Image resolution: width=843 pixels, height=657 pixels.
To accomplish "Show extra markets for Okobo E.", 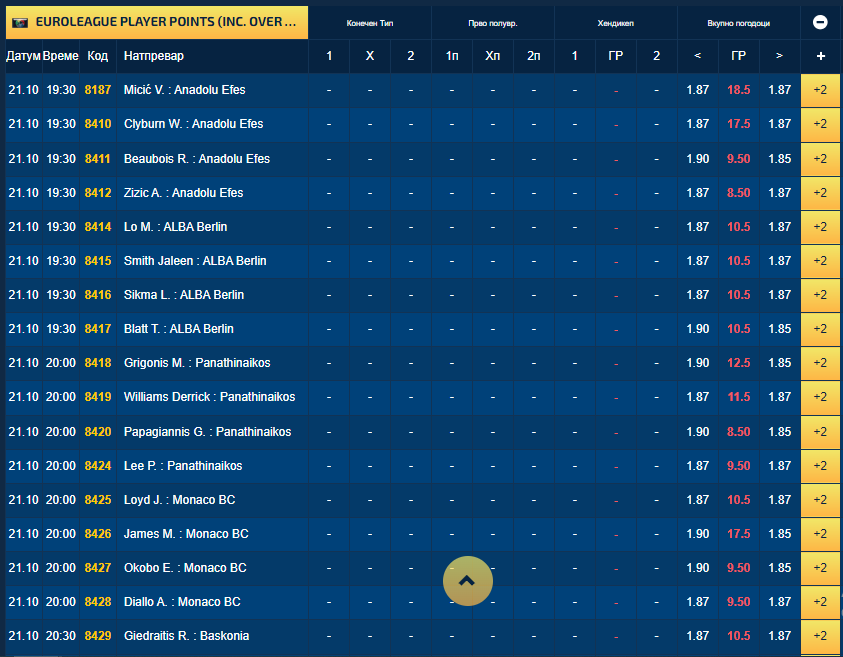I will coord(820,568).
